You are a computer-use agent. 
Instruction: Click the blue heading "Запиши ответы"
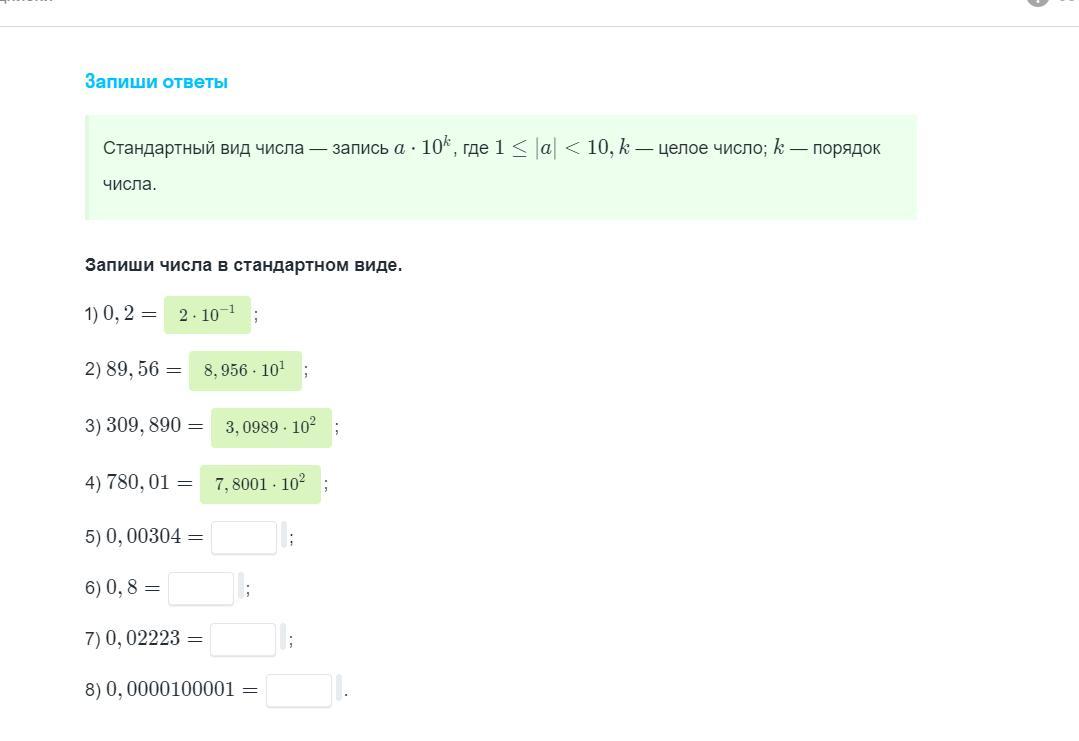(156, 82)
